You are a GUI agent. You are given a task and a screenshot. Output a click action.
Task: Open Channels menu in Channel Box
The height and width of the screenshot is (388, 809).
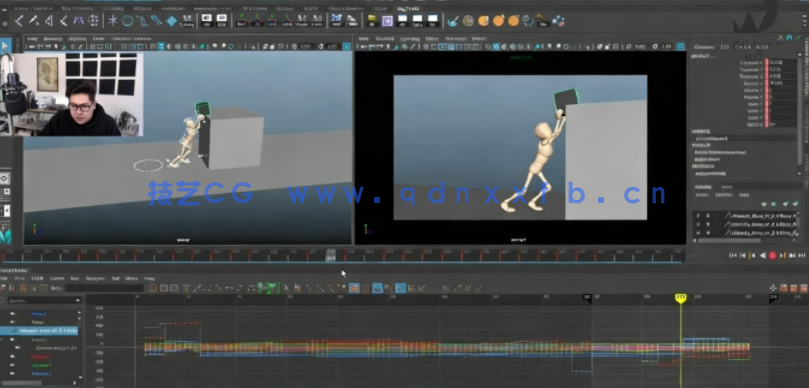point(704,47)
